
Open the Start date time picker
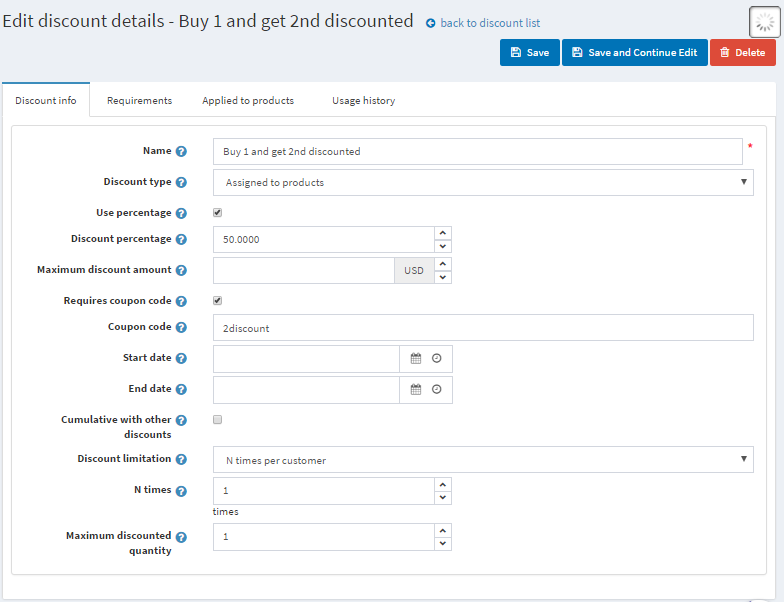click(x=437, y=358)
